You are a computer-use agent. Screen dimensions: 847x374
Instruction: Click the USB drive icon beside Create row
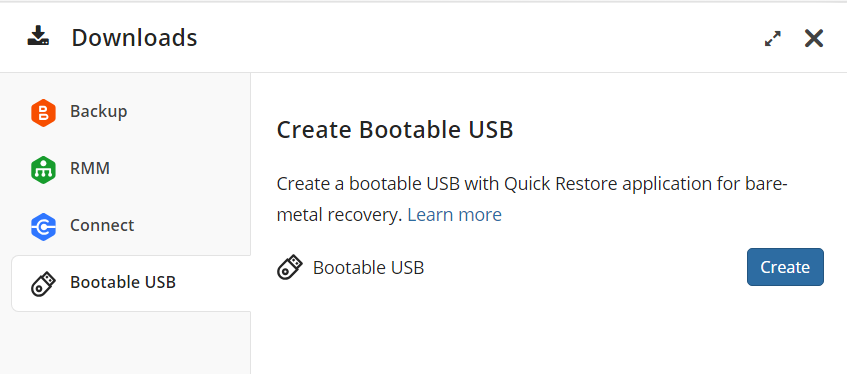pyautogui.click(x=290, y=268)
